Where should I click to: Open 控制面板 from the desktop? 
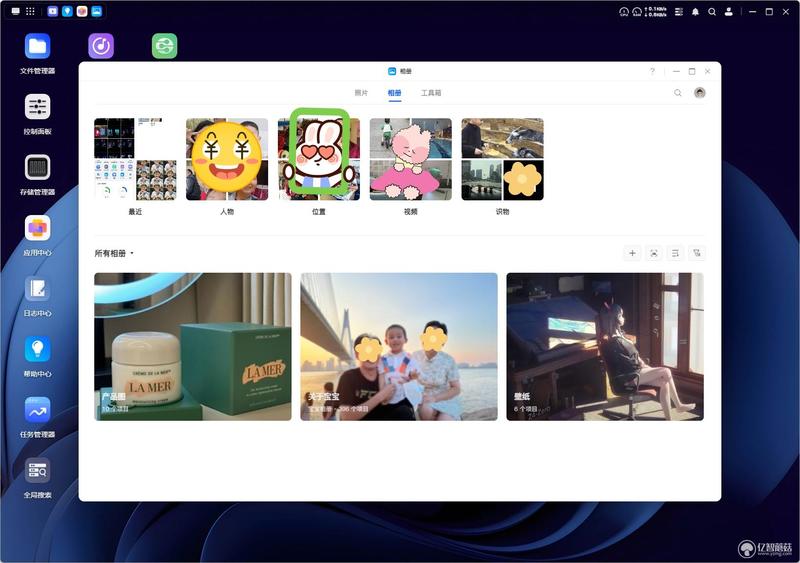pos(37,107)
